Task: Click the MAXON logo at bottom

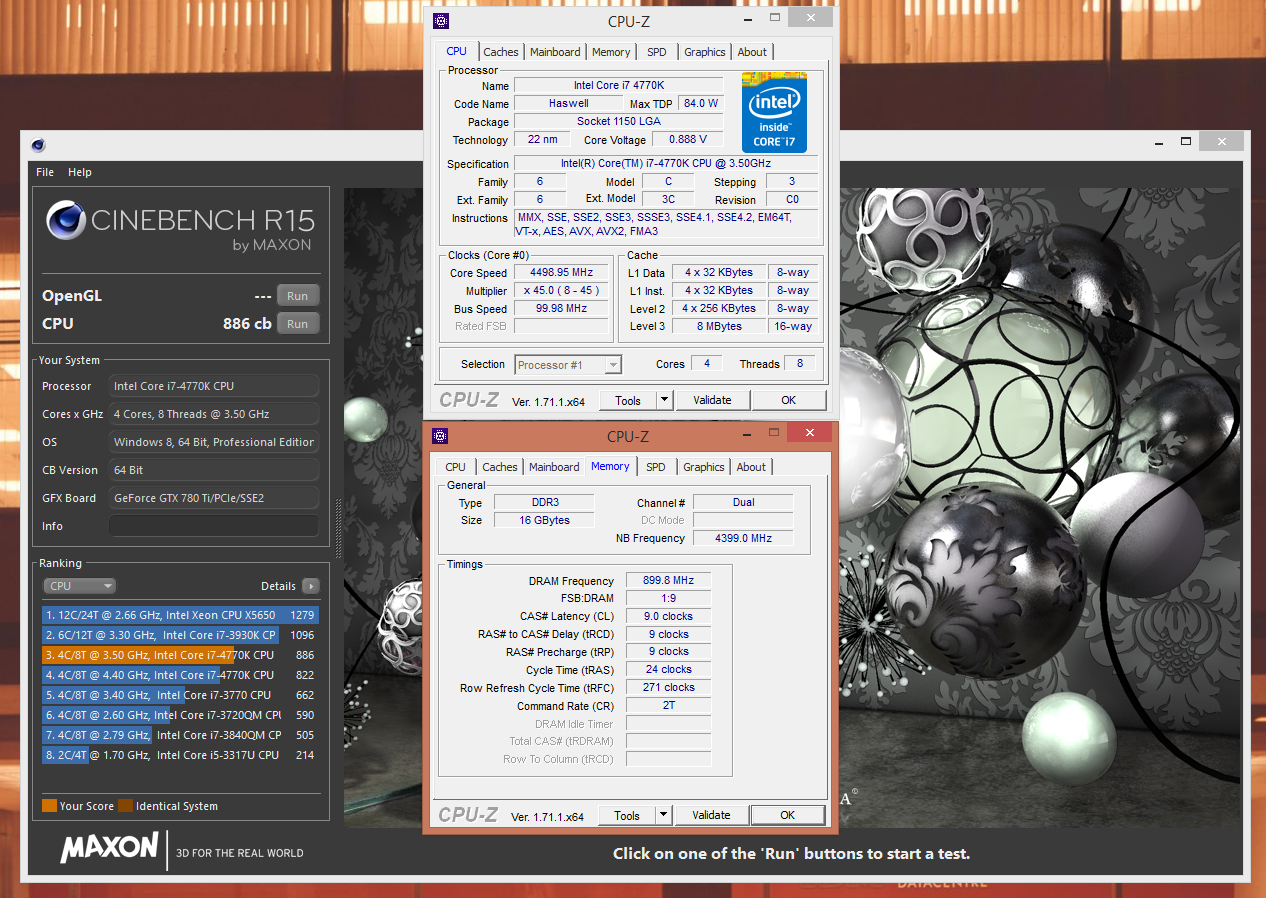Action: pyautogui.click(x=109, y=848)
